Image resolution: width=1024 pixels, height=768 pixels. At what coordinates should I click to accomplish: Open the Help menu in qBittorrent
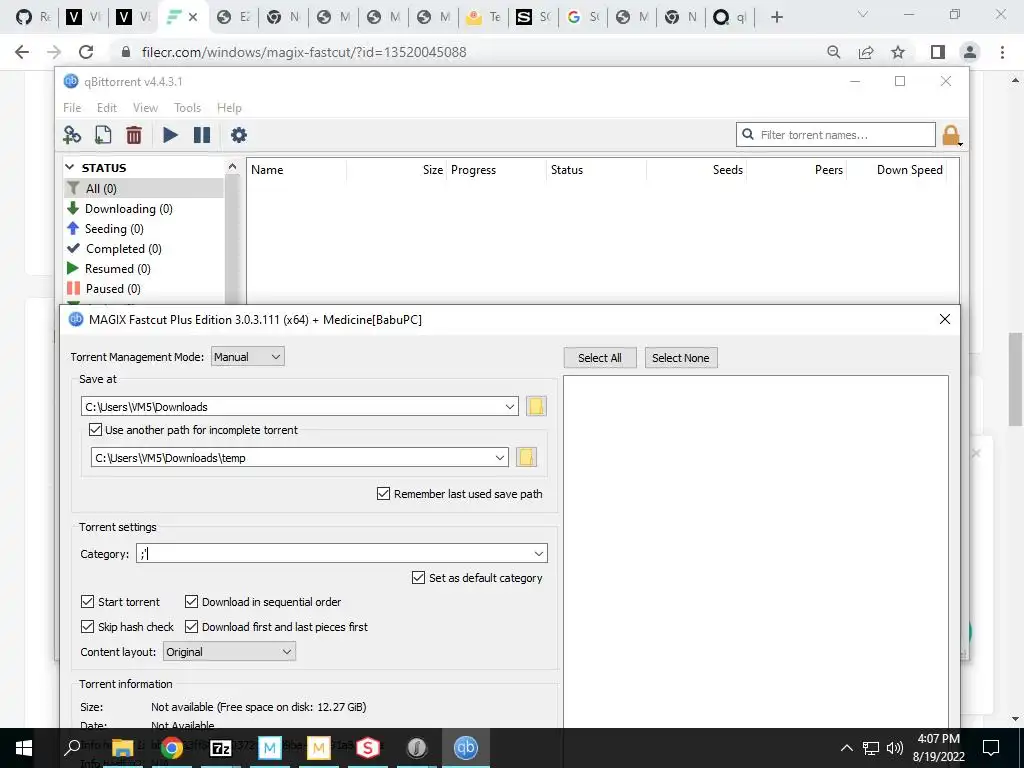coord(229,108)
